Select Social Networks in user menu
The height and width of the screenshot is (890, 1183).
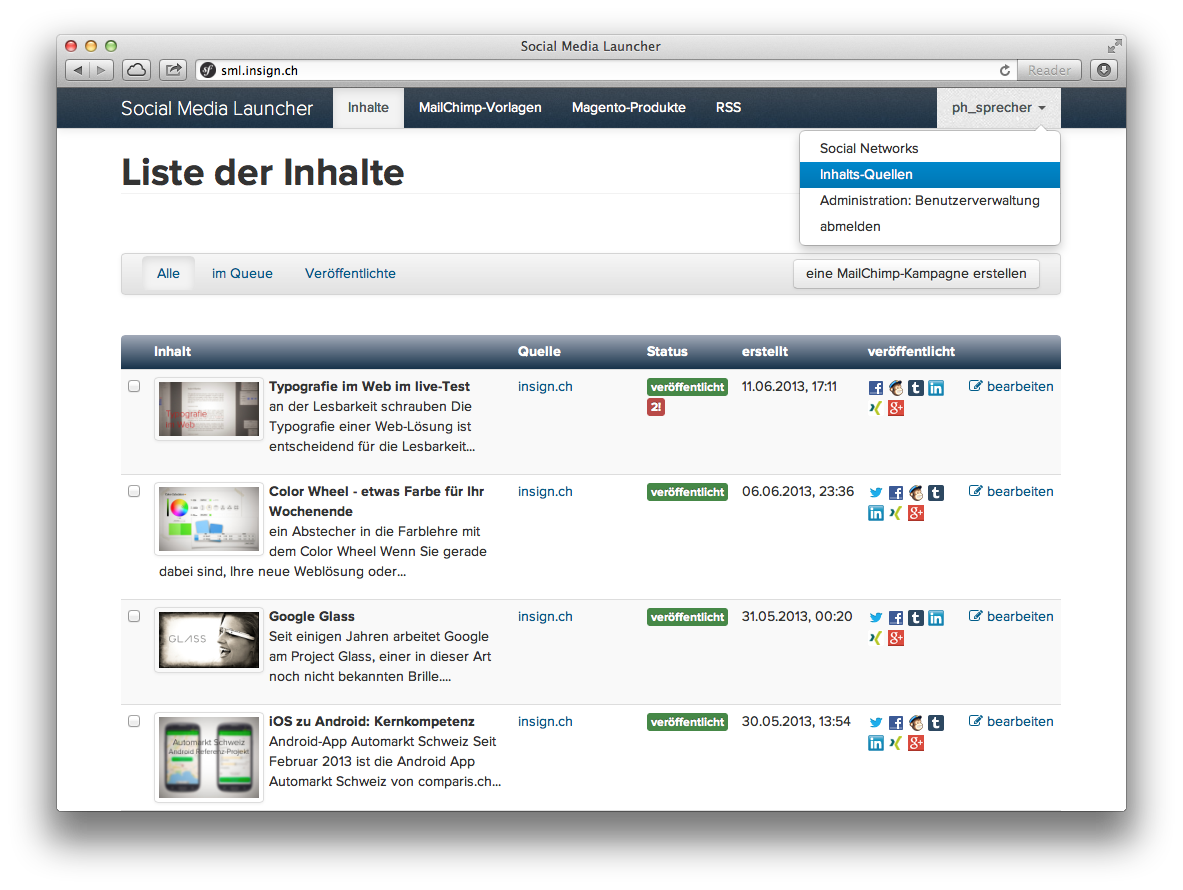tap(930, 149)
